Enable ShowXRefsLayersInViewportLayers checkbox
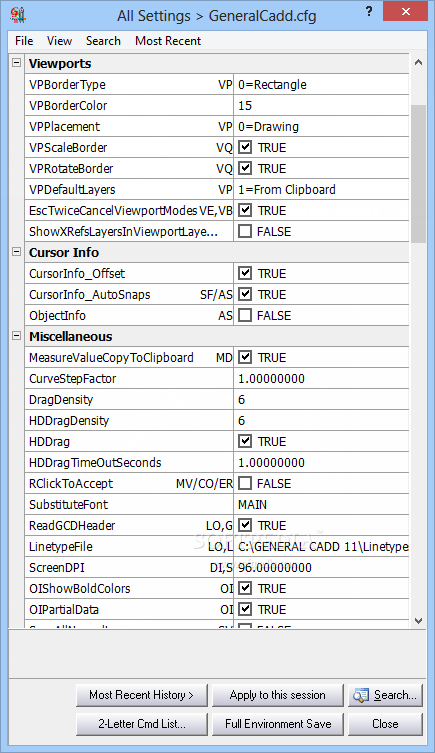Image resolution: width=435 pixels, height=753 pixels. [245, 231]
